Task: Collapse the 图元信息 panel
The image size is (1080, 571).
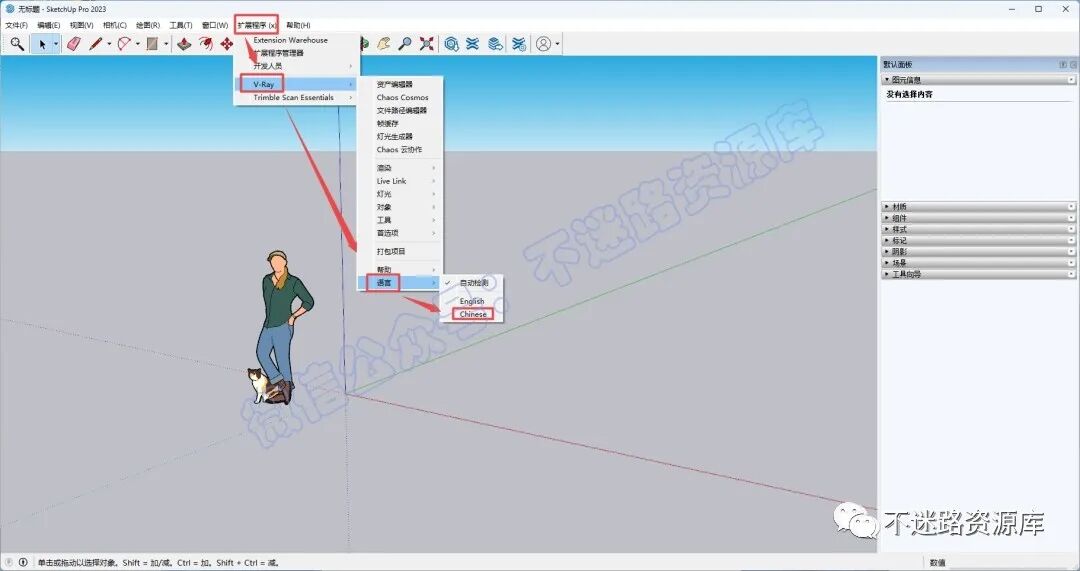Action: (x=887, y=80)
